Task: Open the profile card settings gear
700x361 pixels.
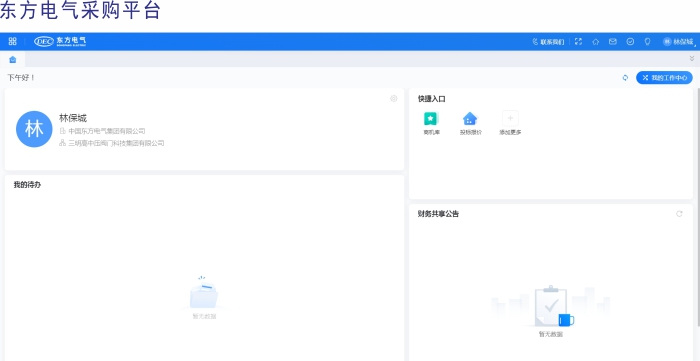Action: click(x=394, y=99)
